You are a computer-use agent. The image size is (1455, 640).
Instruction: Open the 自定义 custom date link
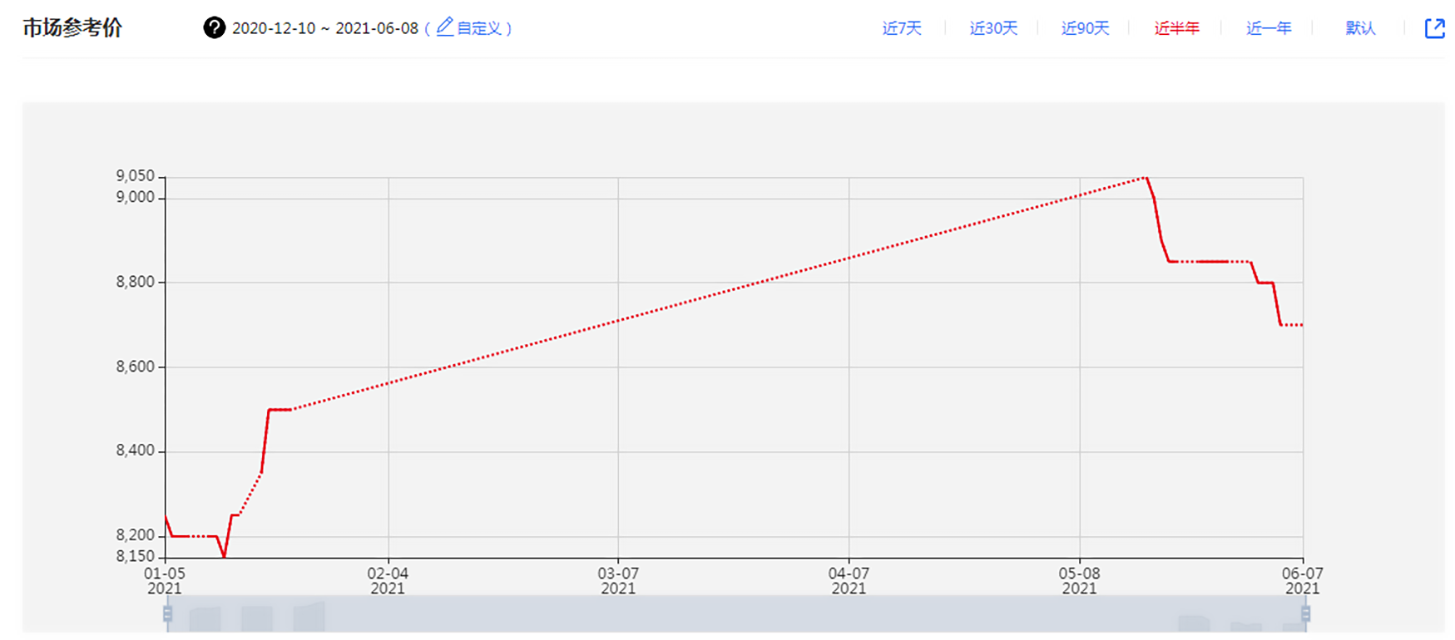click(x=482, y=28)
